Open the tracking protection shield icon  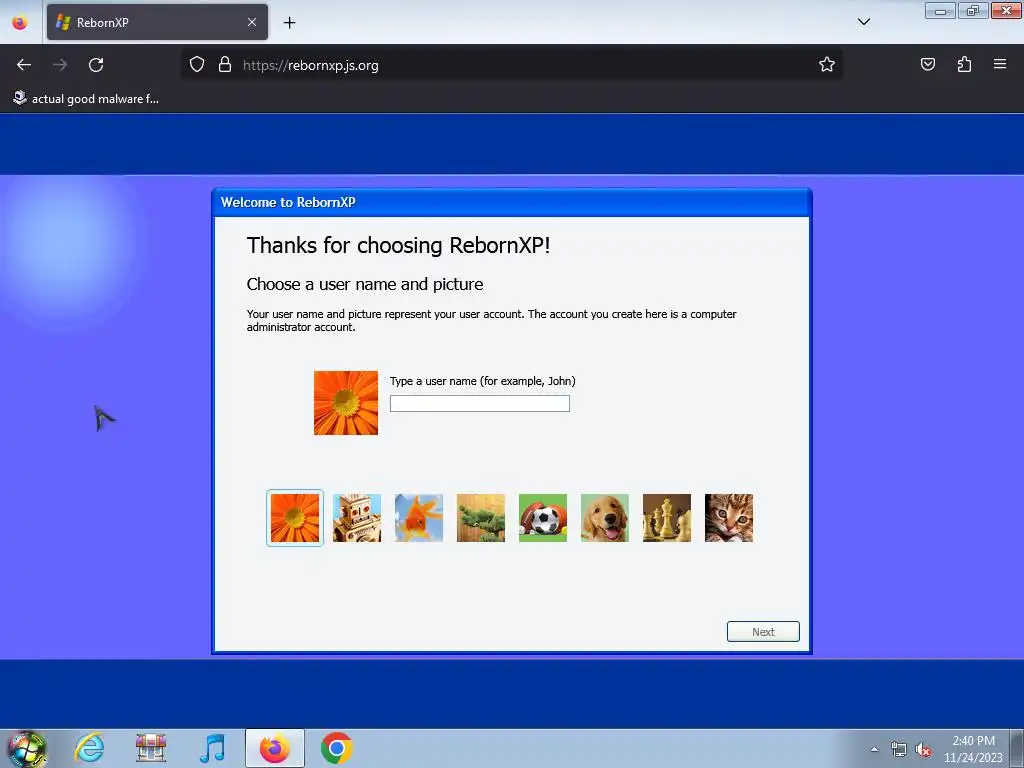[x=197, y=65]
